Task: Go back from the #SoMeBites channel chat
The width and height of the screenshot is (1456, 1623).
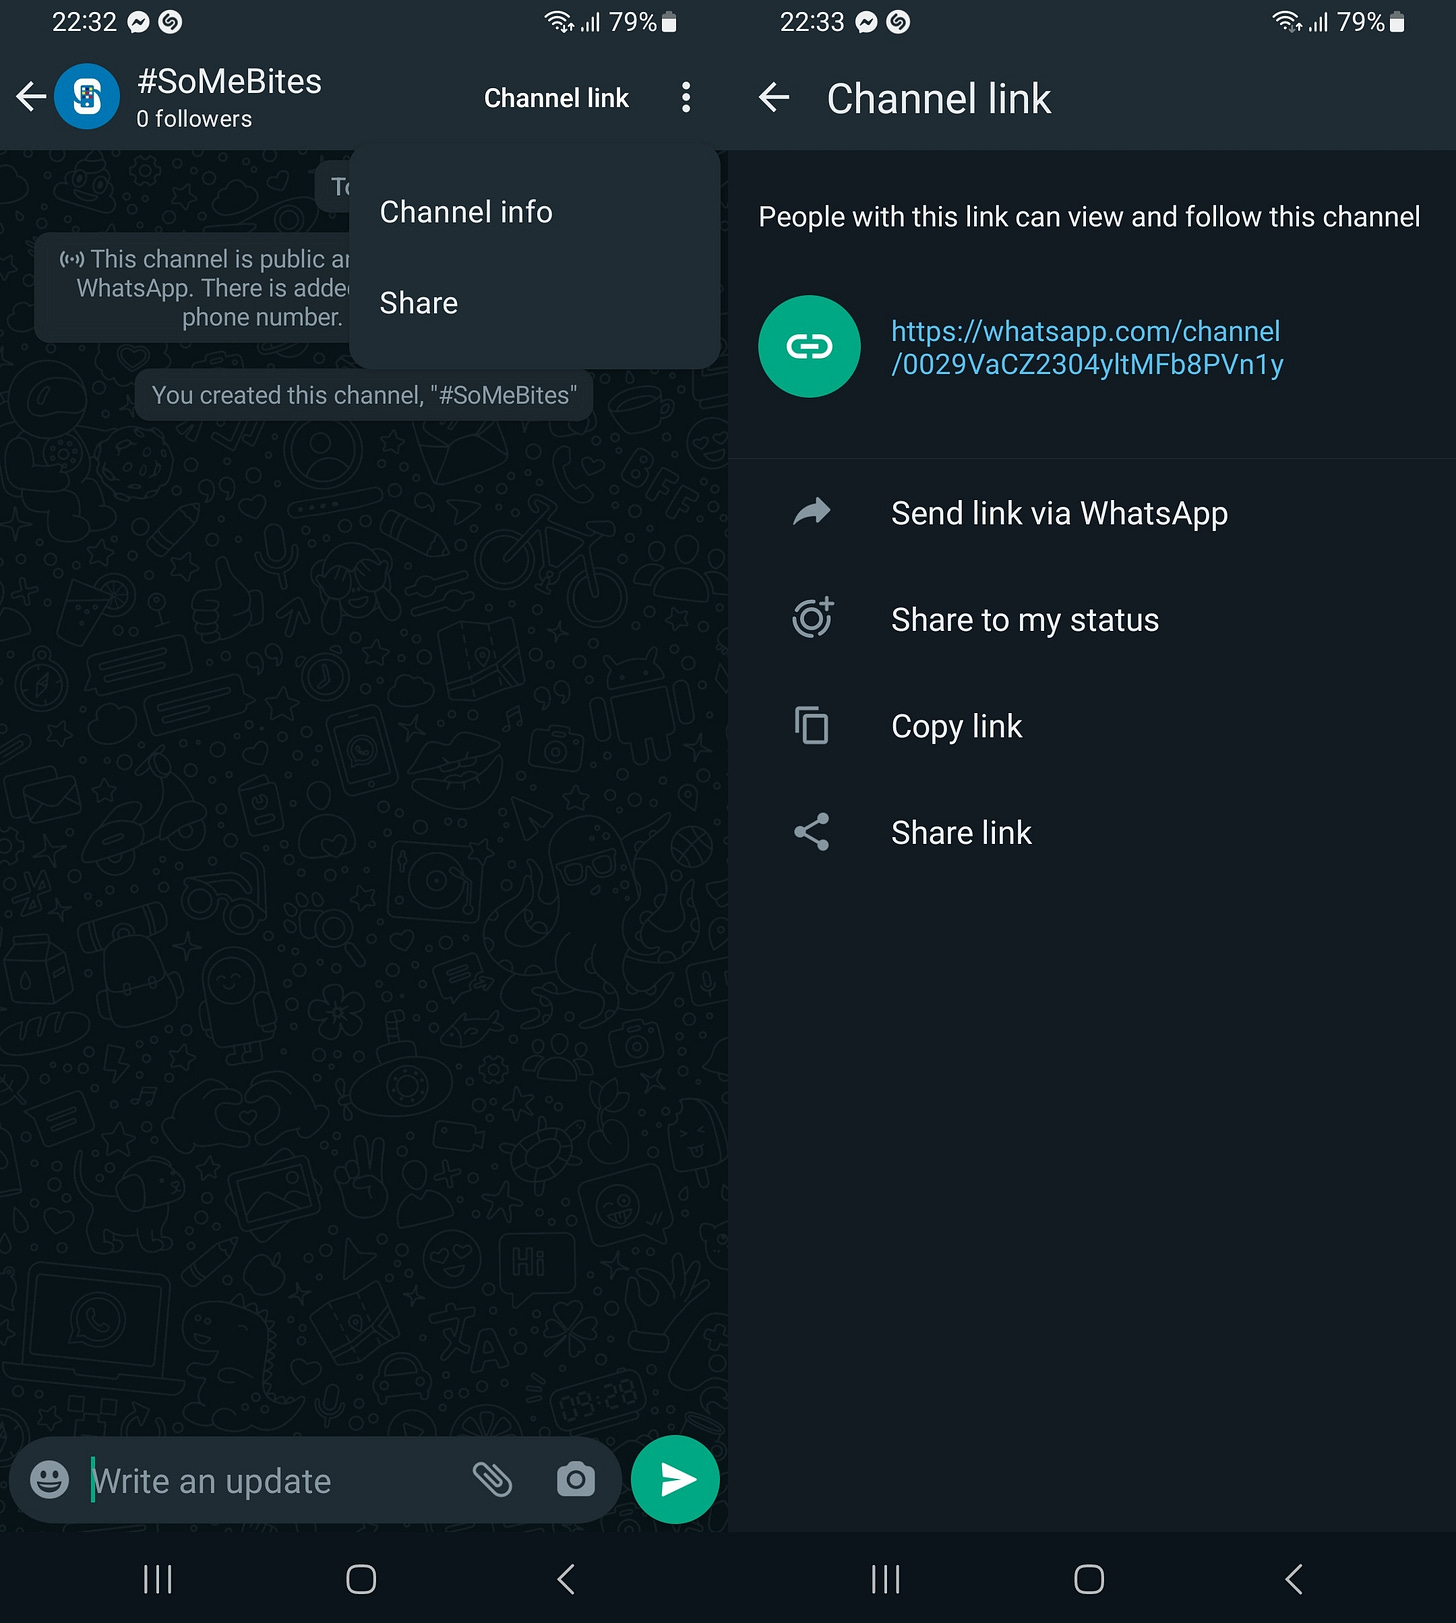Action: point(31,97)
